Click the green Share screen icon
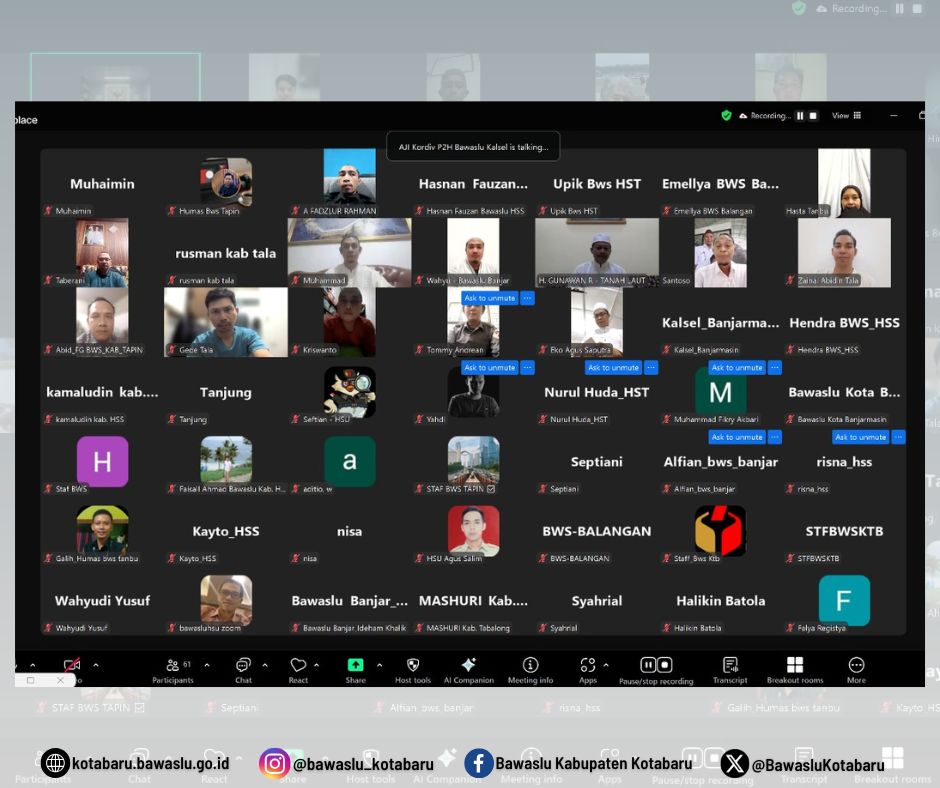 355,664
